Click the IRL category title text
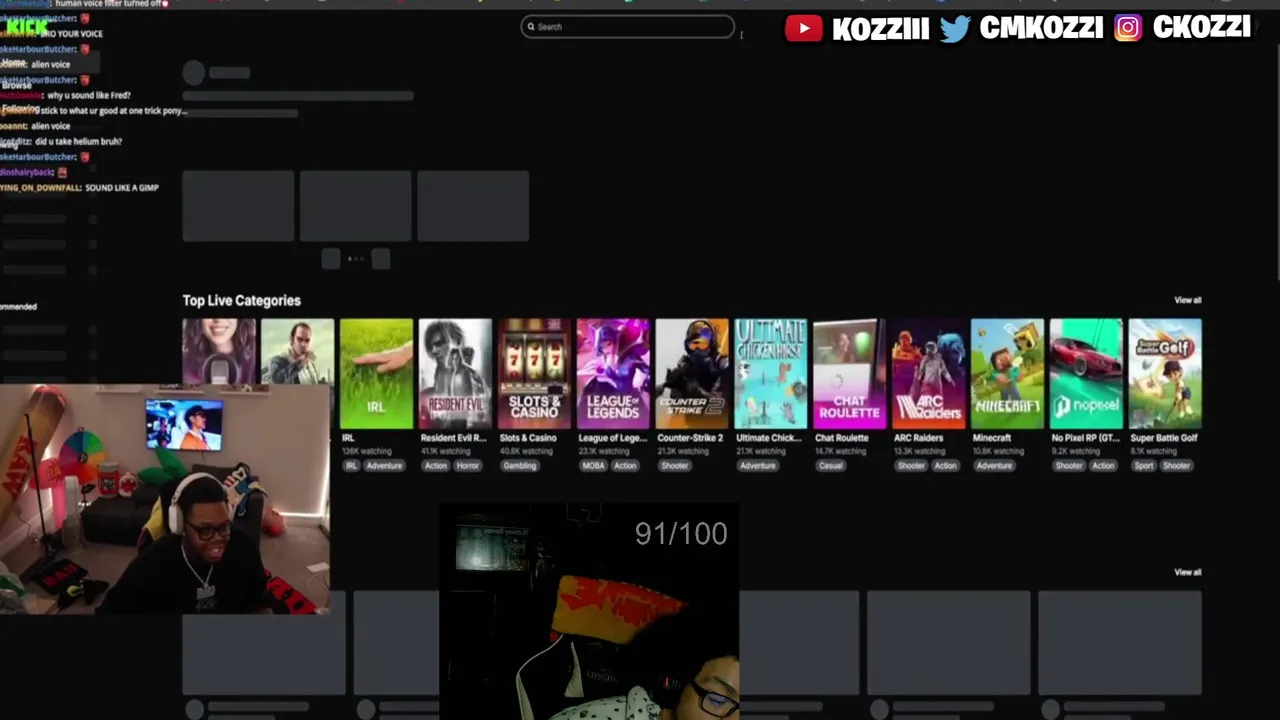The image size is (1280, 720). [348, 438]
